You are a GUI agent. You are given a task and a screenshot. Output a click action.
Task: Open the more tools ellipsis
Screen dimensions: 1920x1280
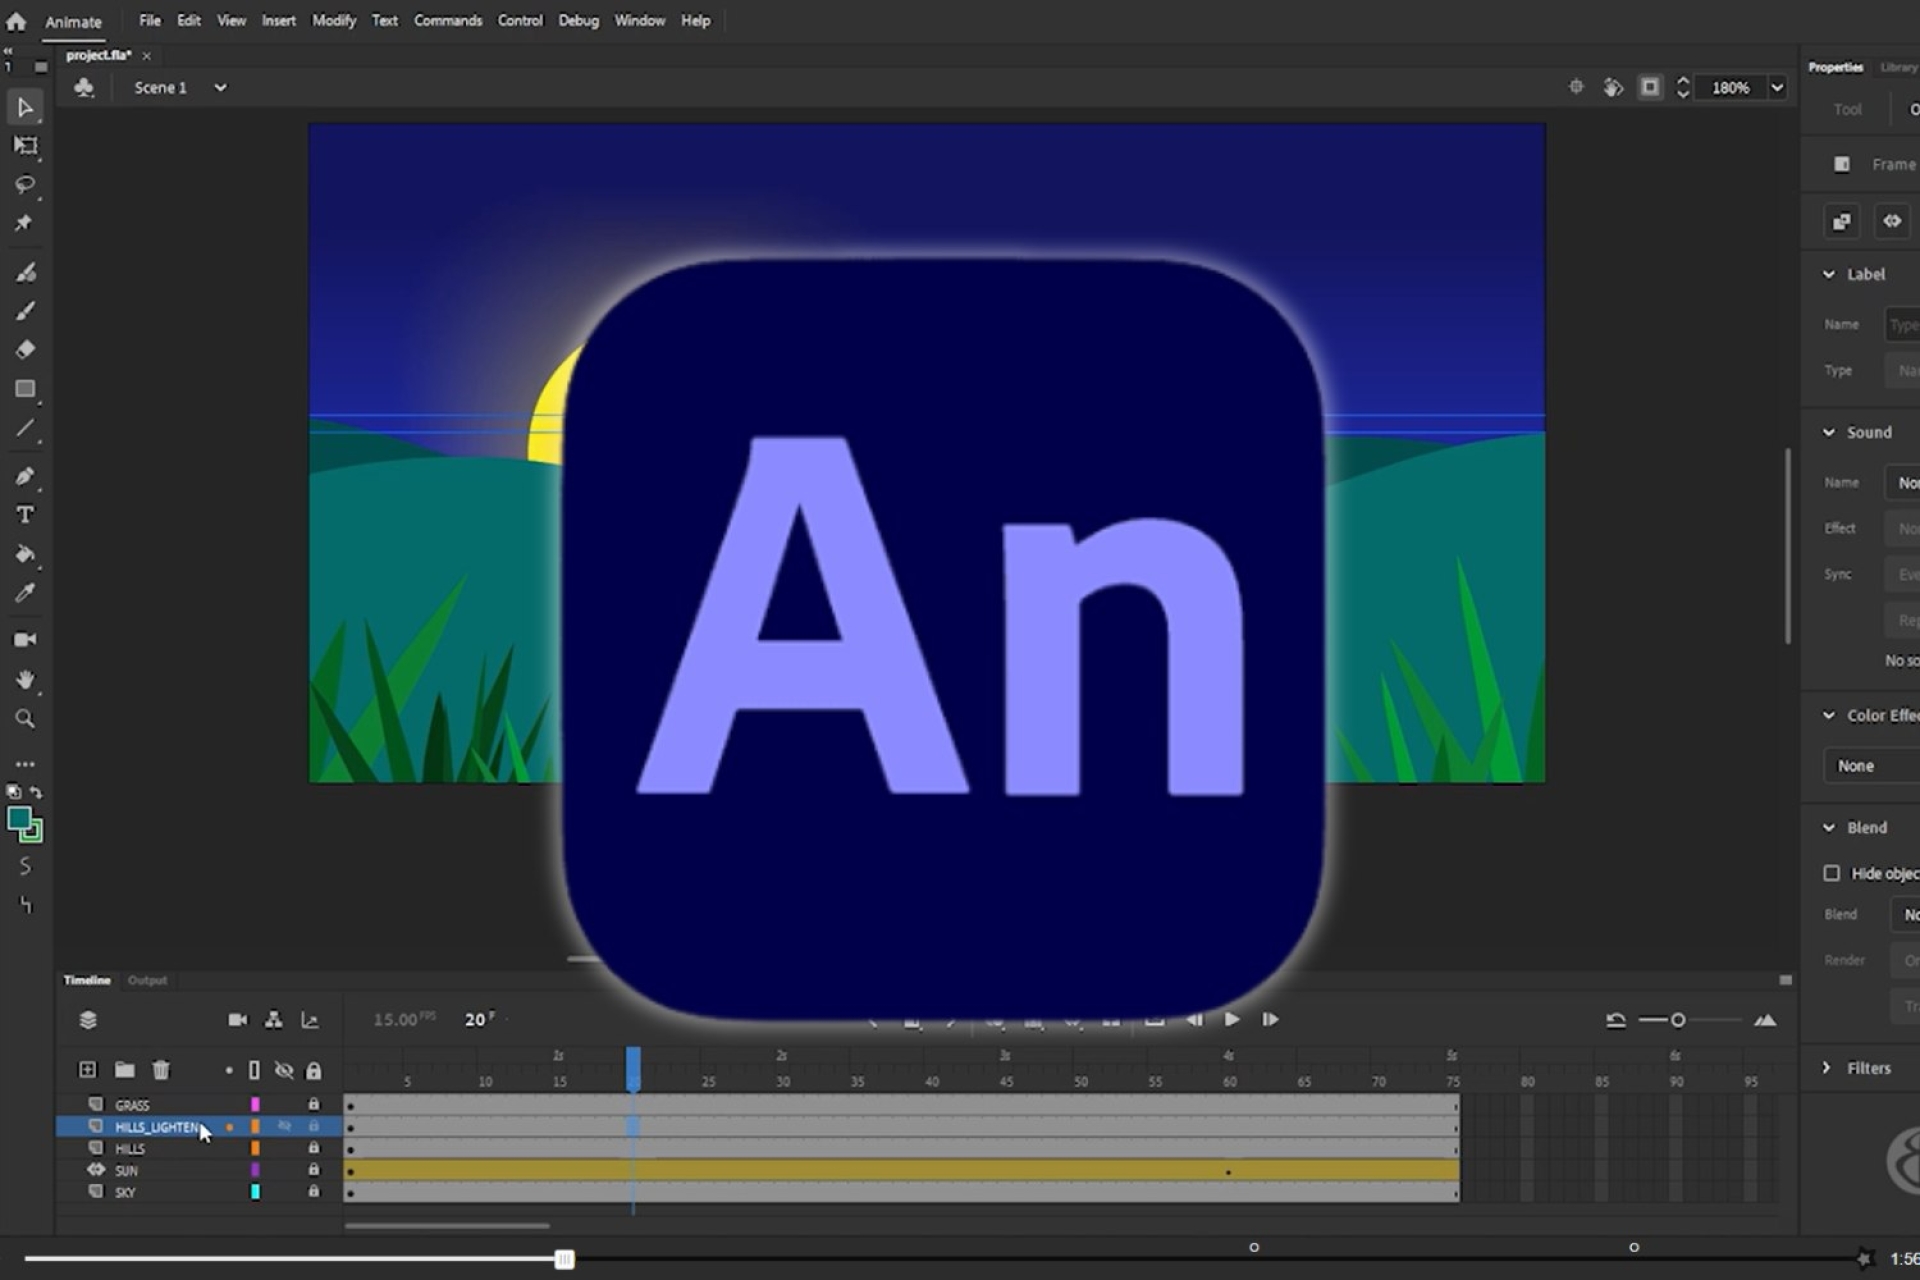[x=25, y=764]
